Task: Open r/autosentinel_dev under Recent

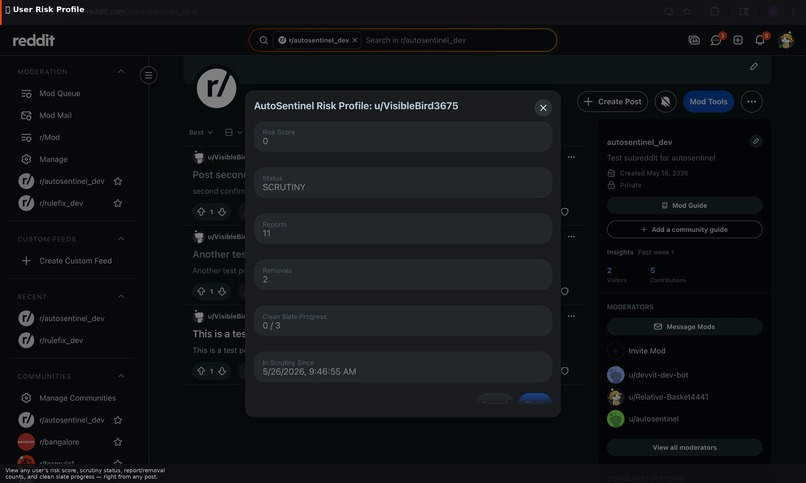Action: coord(72,319)
